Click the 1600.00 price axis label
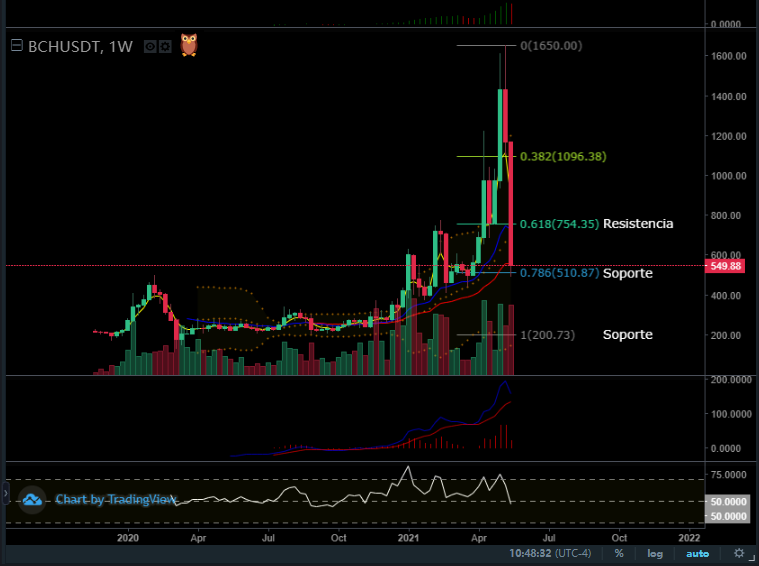 coord(728,56)
